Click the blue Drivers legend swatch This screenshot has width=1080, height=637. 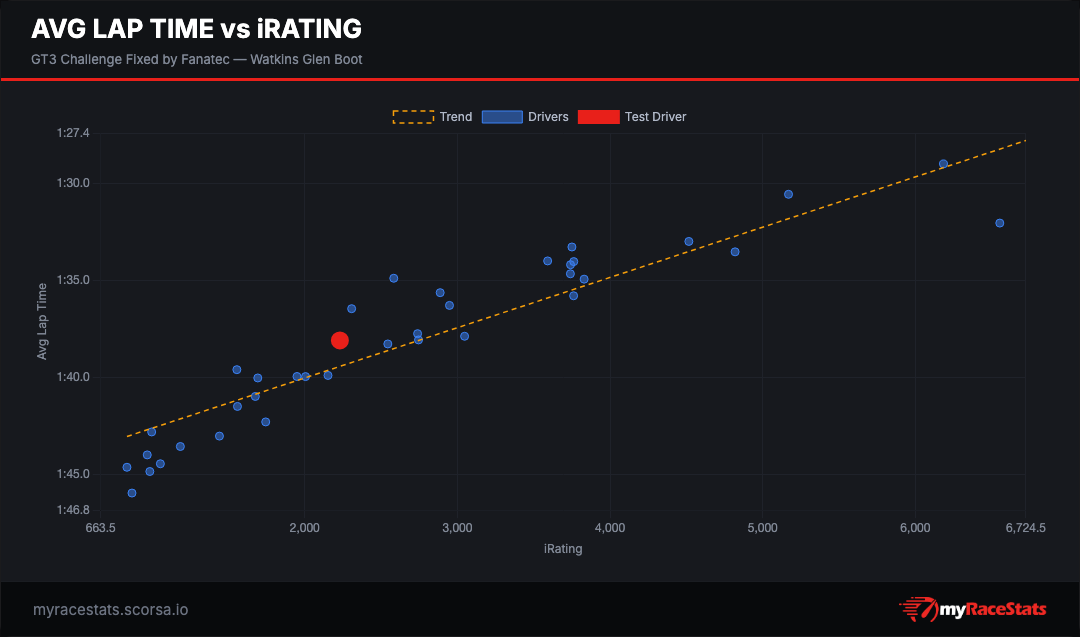click(x=502, y=117)
